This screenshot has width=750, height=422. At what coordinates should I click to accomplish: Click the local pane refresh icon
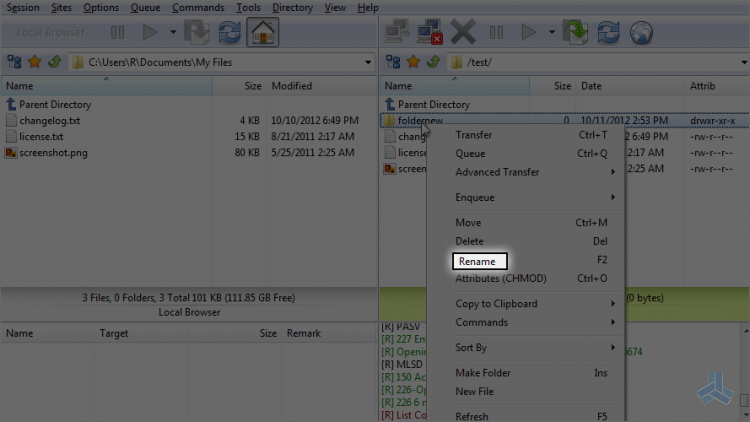point(230,33)
